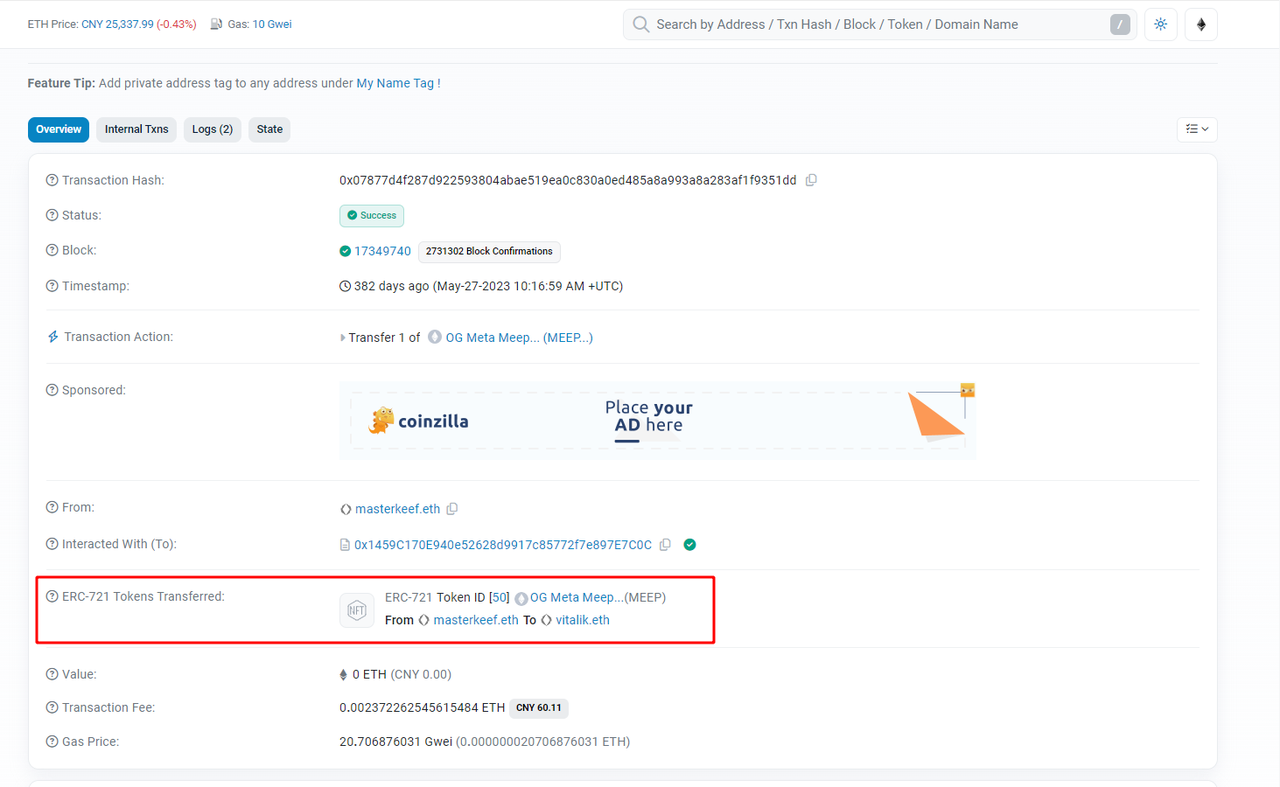The width and height of the screenshot is (1280, 787).
Task: Open the list view options dropdown
Action: click(1197, 129)
